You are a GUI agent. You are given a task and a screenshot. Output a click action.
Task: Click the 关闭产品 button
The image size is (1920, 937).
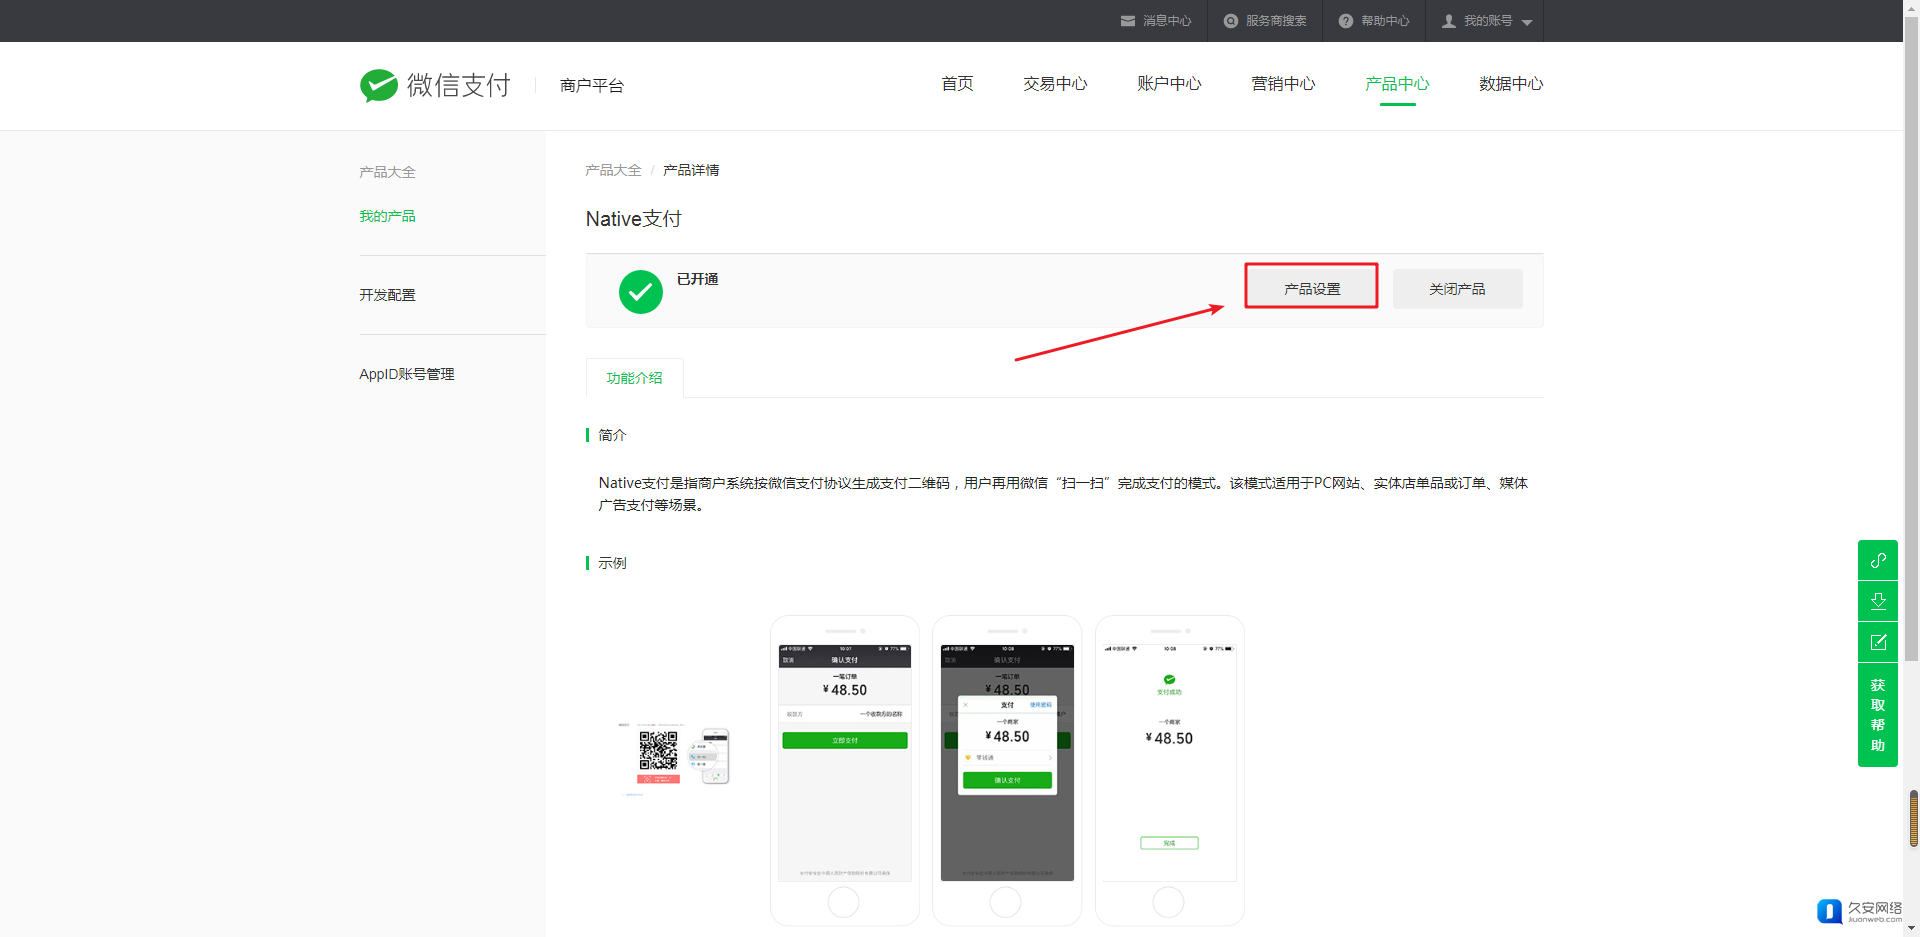coord(1457,289)
